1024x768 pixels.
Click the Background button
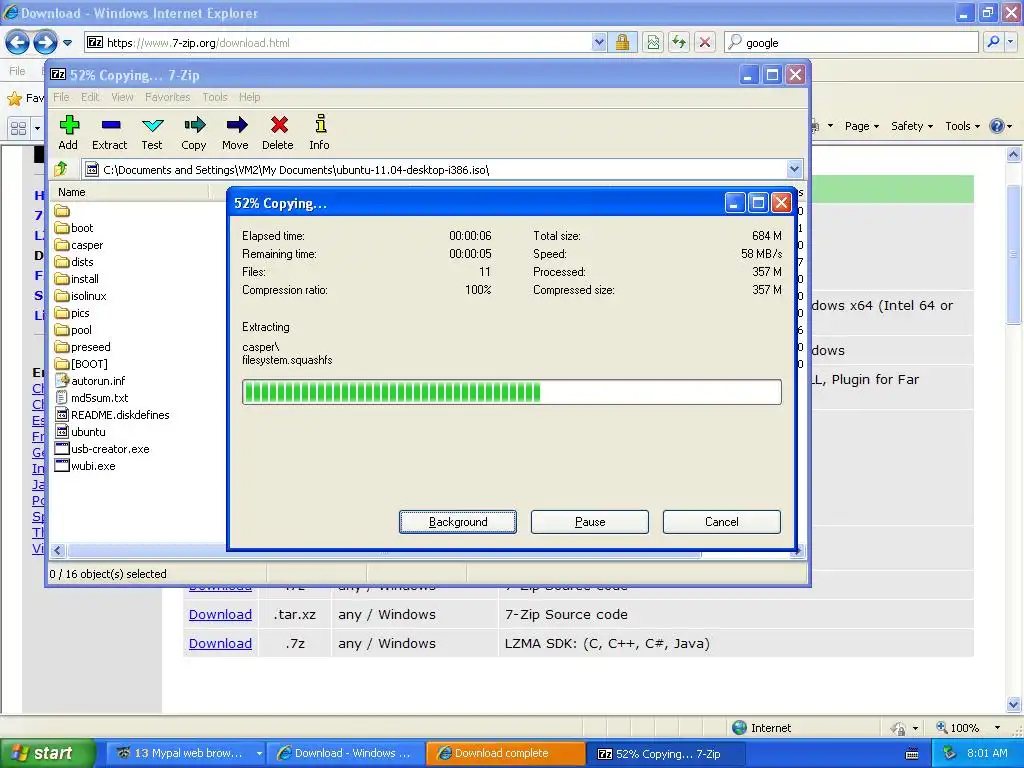pos(458,522)
